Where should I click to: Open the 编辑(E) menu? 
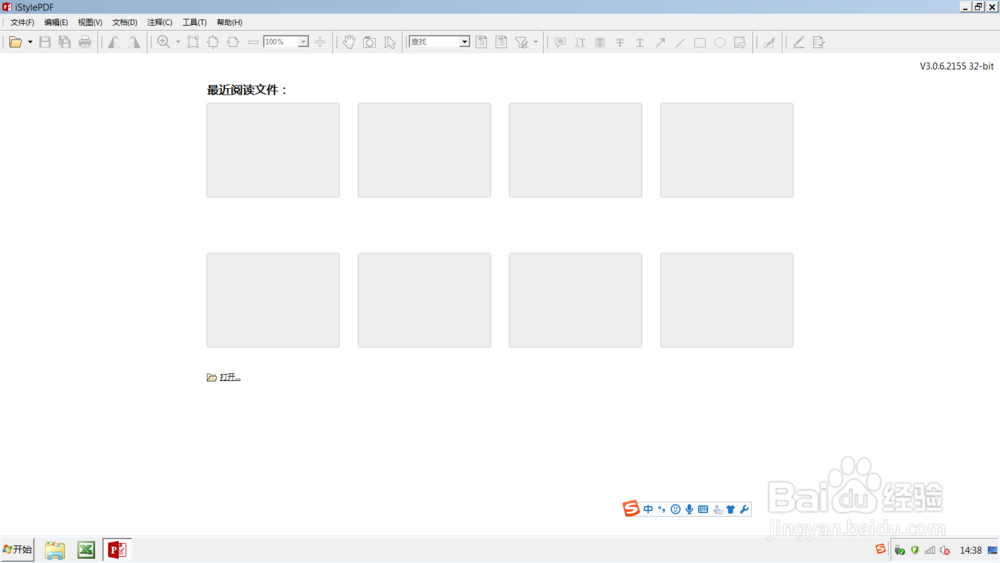tap(56, 22)
